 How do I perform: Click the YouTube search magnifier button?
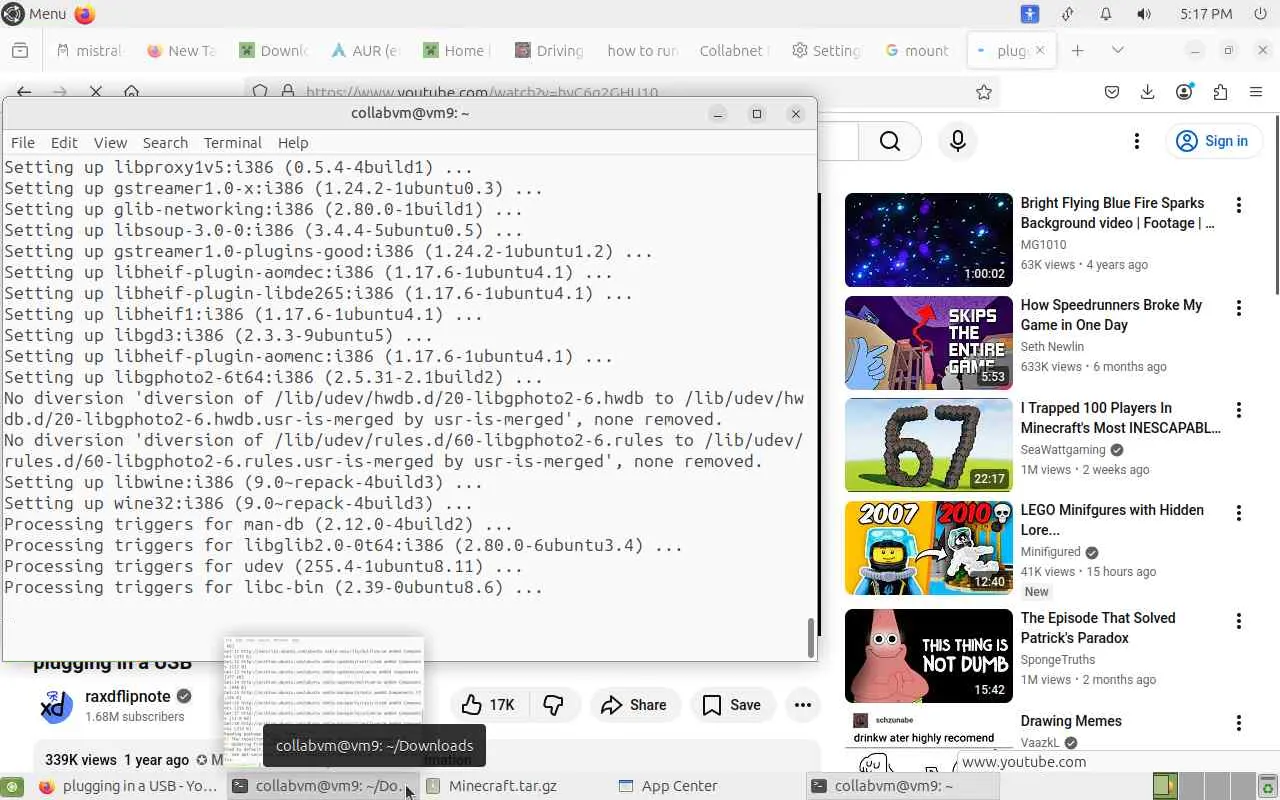pos(890,141)
